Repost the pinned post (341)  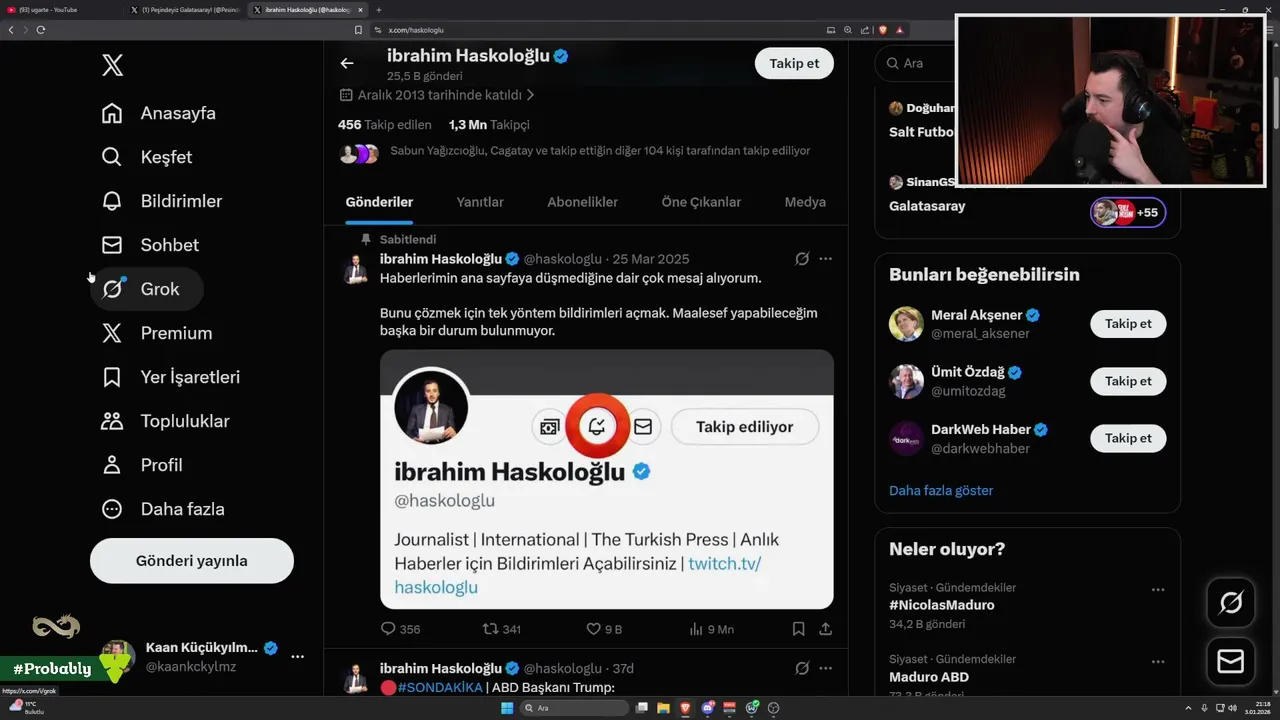502,629
